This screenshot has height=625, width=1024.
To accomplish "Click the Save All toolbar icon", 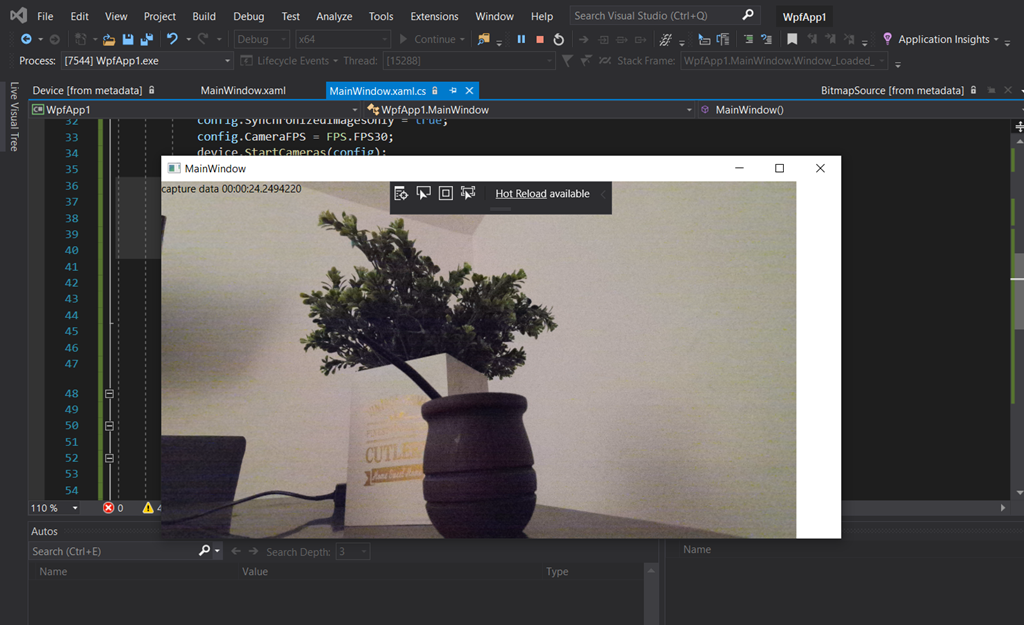I will (x=146, y=40).
